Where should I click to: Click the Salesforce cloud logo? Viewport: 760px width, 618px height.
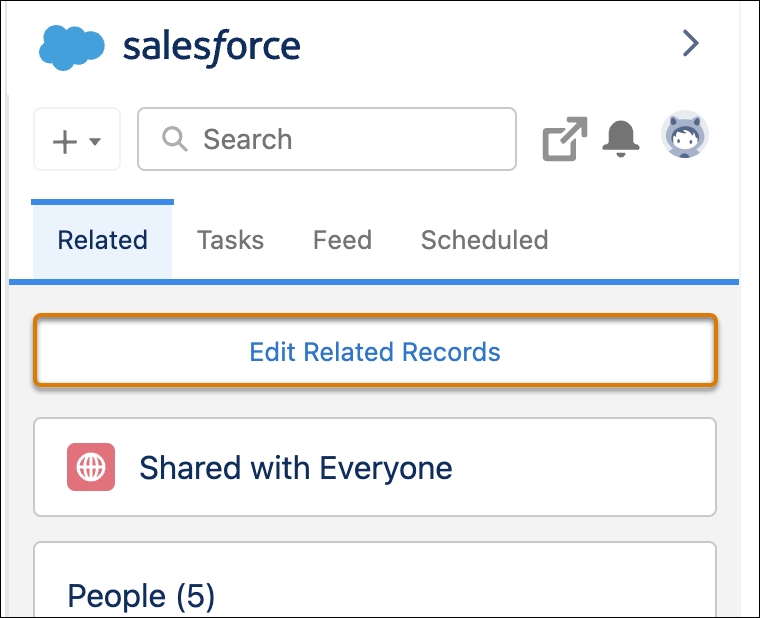pyautogui.click(x=72, y=47)
